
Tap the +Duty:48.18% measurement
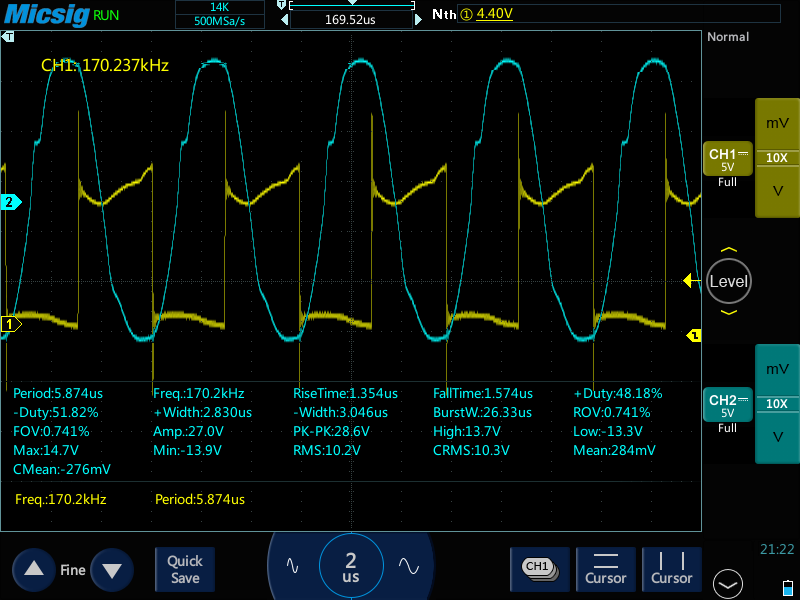(617, 393)
